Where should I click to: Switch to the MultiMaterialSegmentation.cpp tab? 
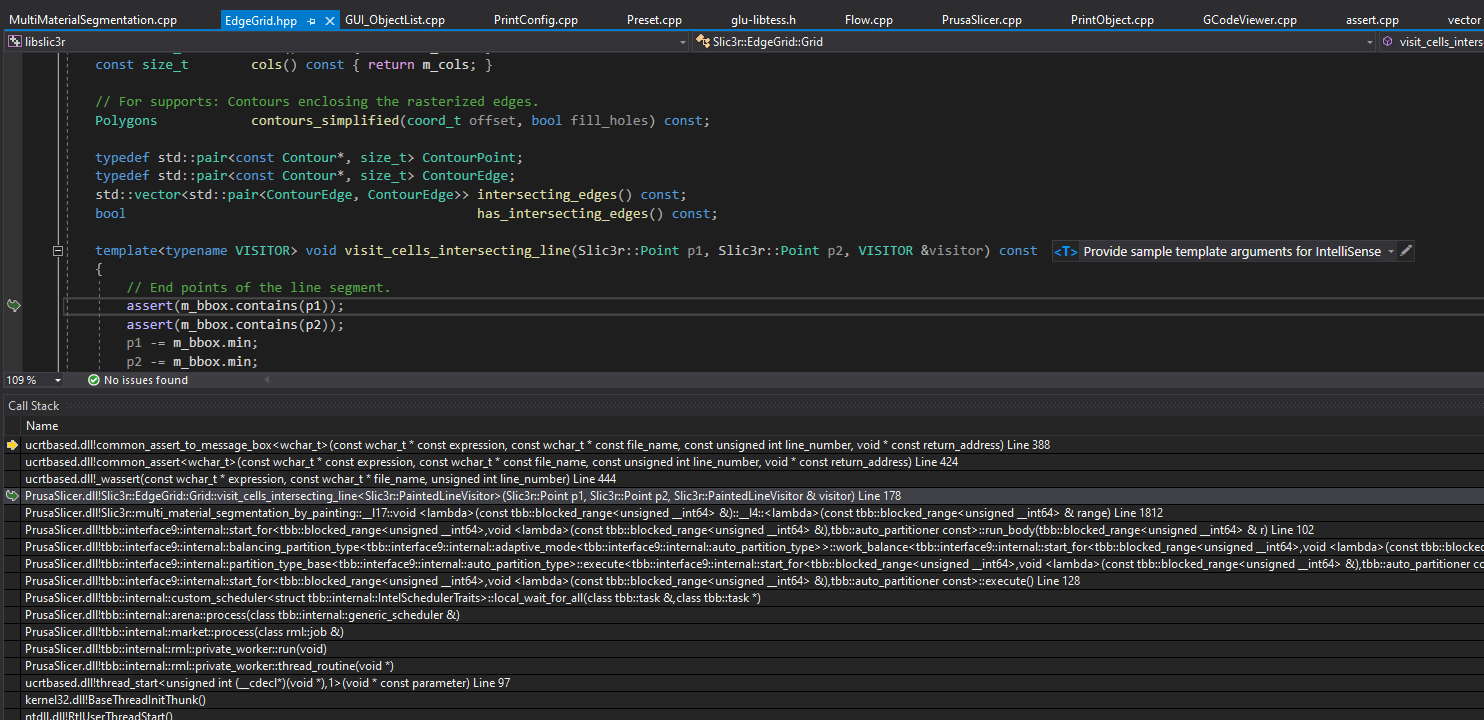click(93, 20)
